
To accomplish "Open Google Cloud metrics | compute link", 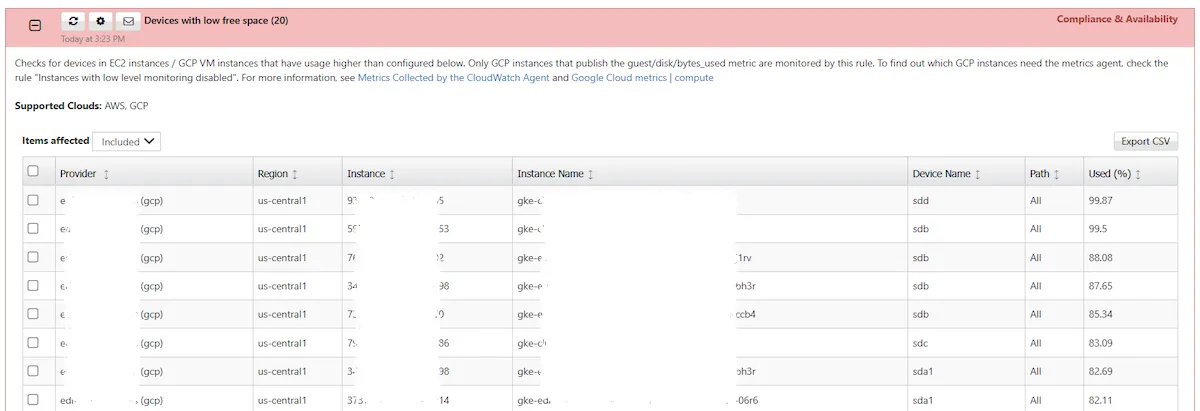I will point(642,77).
